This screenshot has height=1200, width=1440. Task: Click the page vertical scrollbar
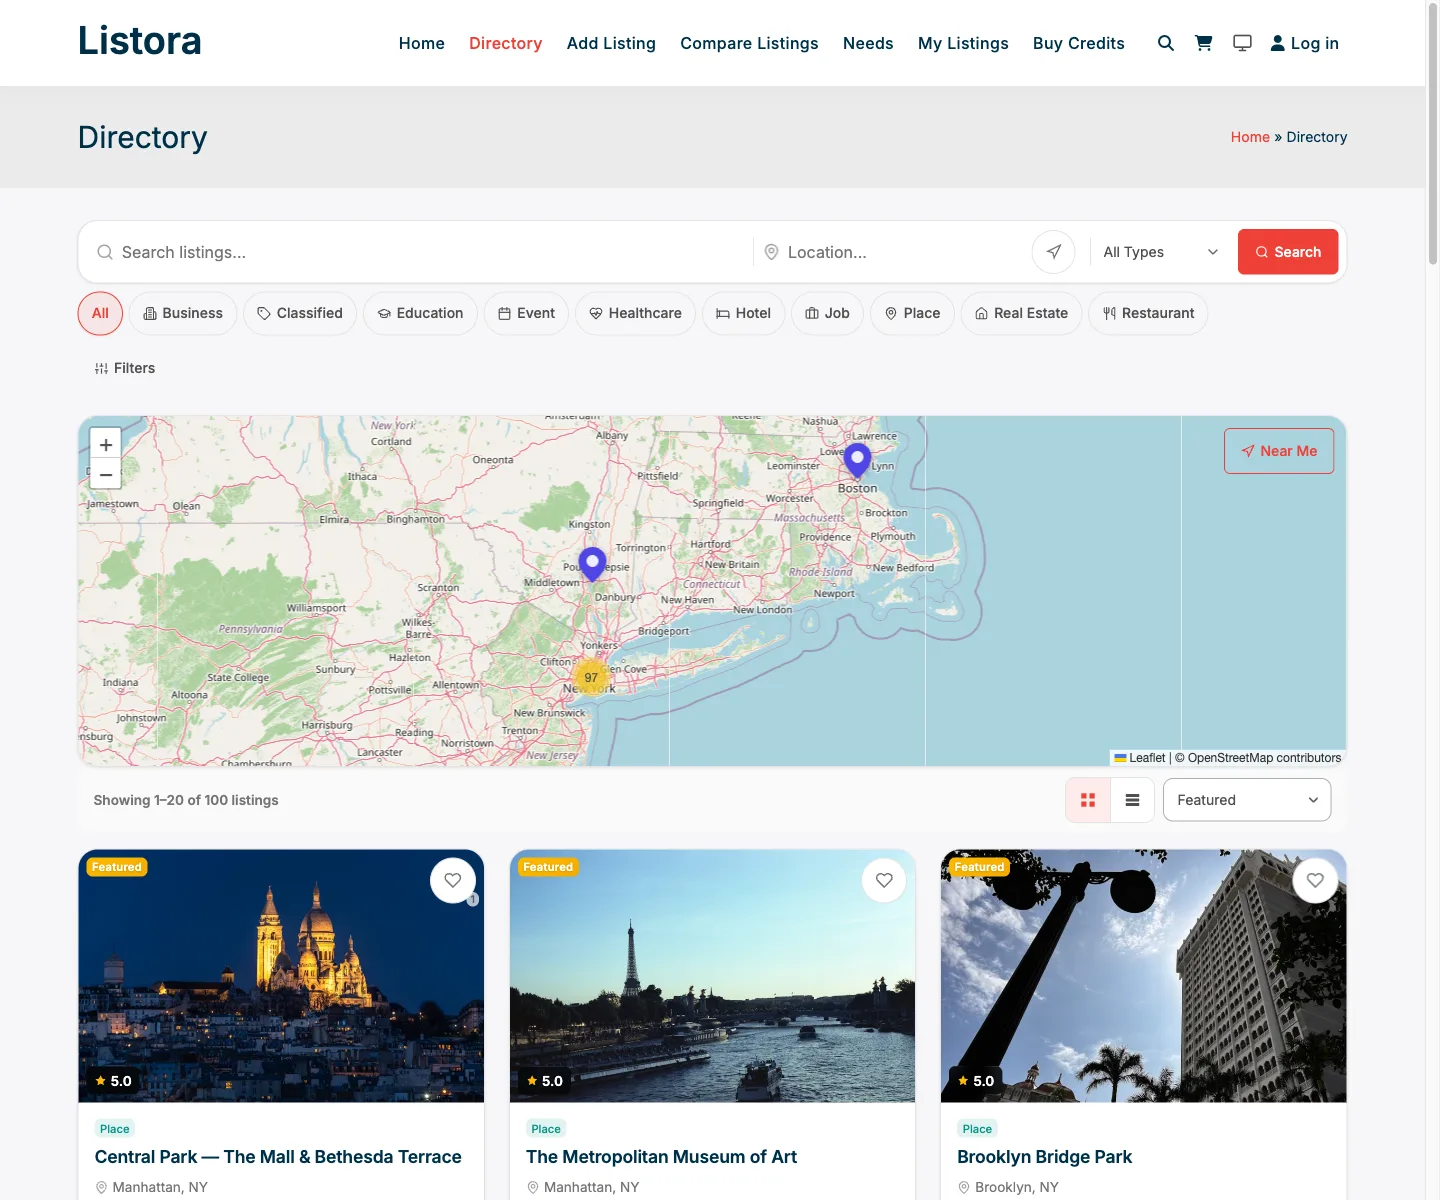(1432, 135)
